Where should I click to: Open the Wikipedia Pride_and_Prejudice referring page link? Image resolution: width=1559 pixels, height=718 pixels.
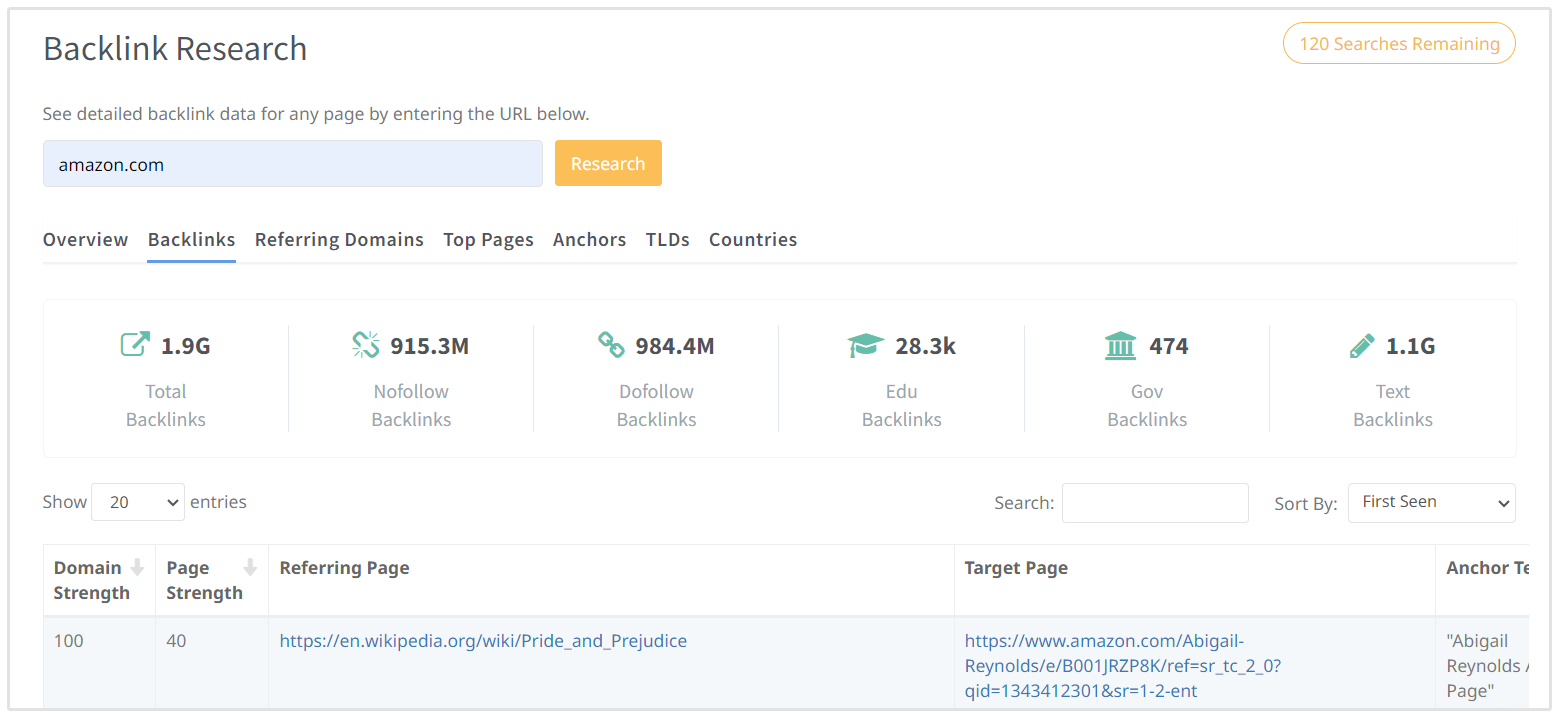coord(483,641)
